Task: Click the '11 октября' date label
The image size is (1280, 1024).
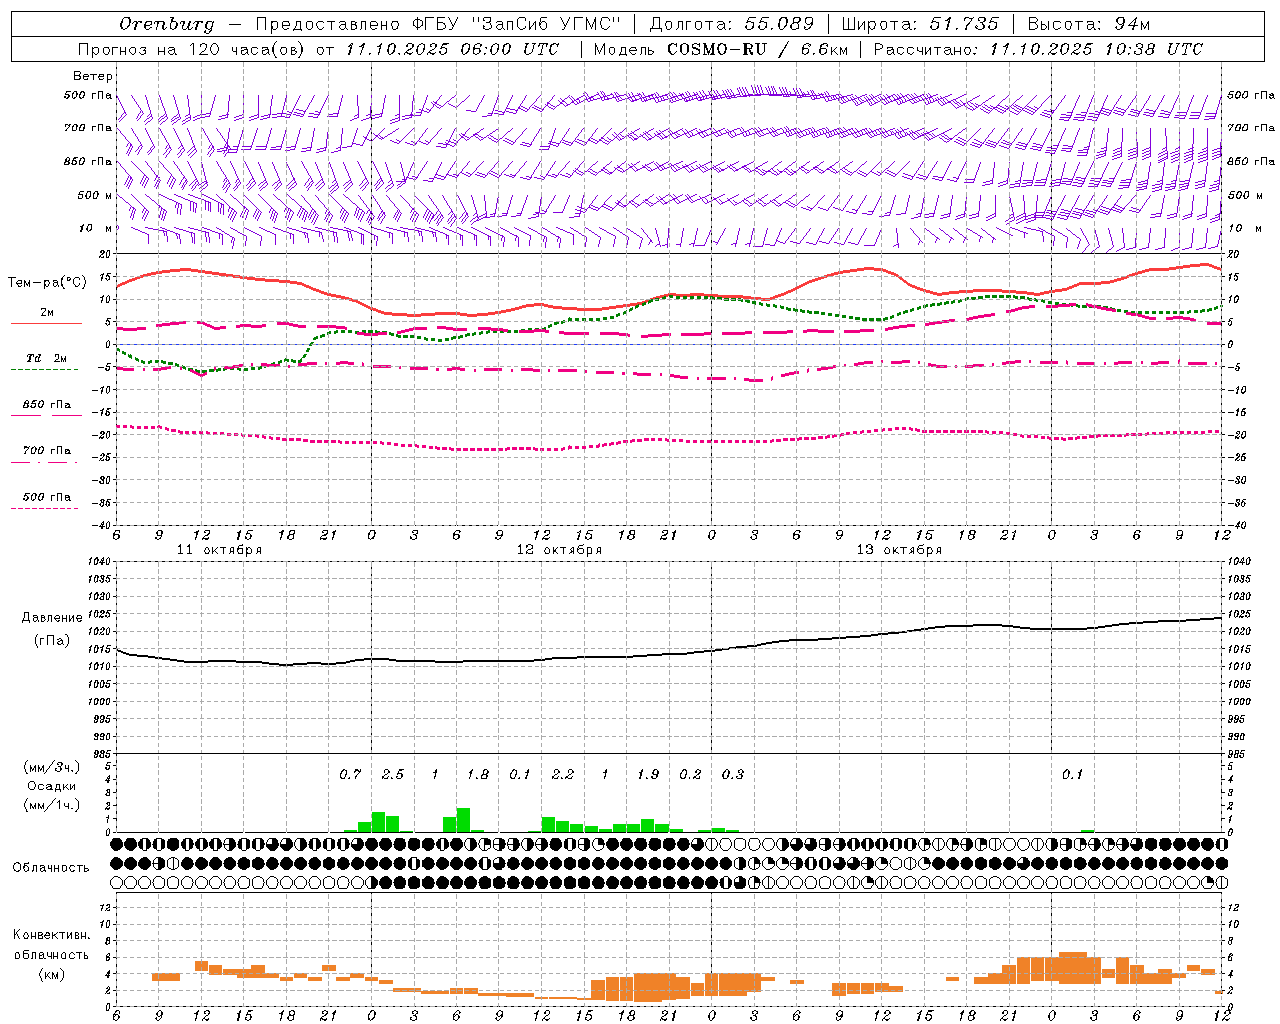Action: tap(219, 550)
